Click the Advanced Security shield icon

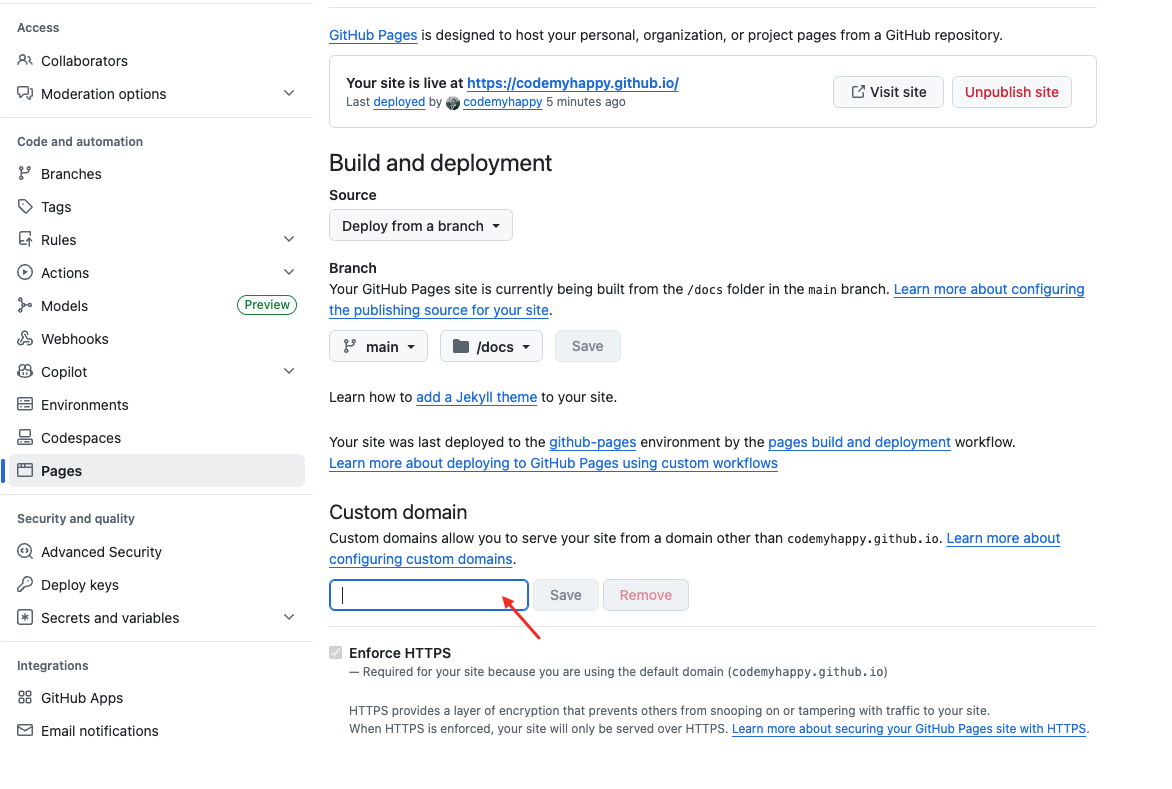tap(25, 551)
